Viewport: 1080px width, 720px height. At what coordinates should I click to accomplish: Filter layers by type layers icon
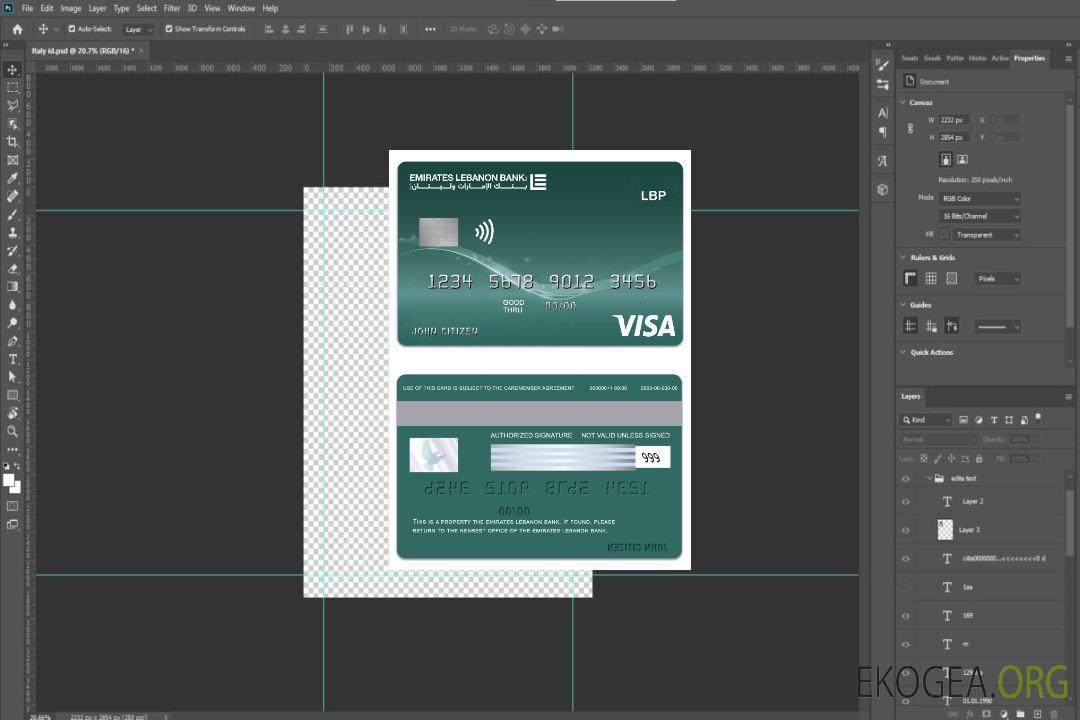tap(994, 420)
